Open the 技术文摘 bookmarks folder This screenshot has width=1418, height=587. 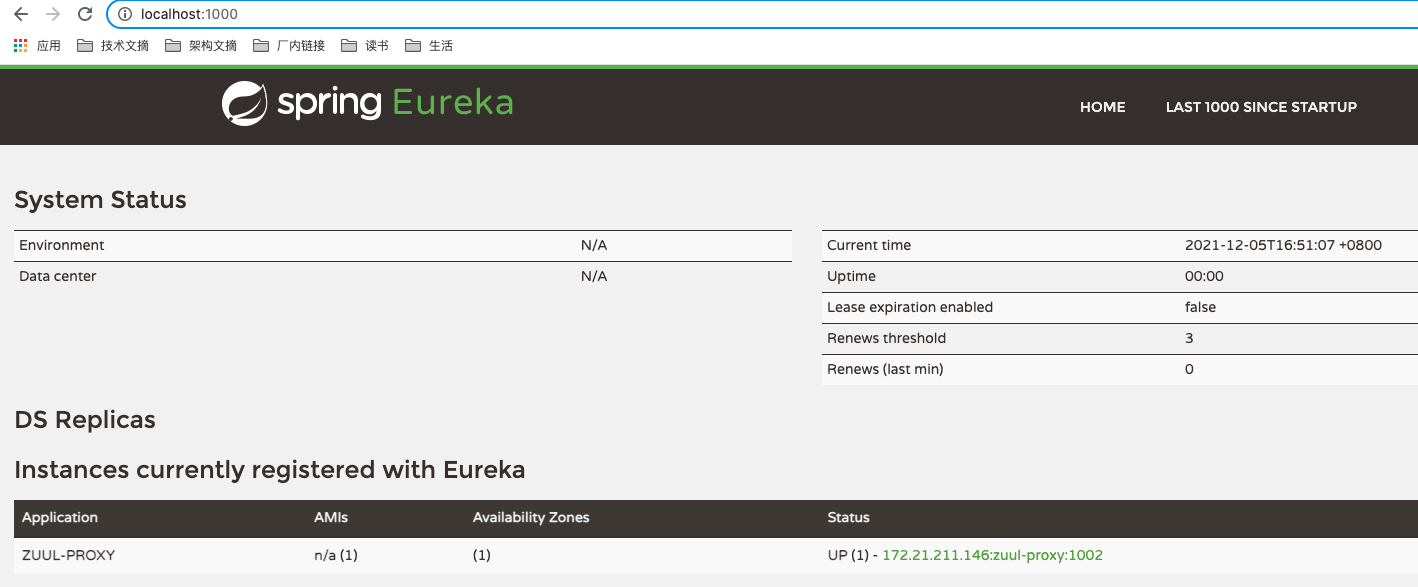pyautogui.click(x=113, y=46)
